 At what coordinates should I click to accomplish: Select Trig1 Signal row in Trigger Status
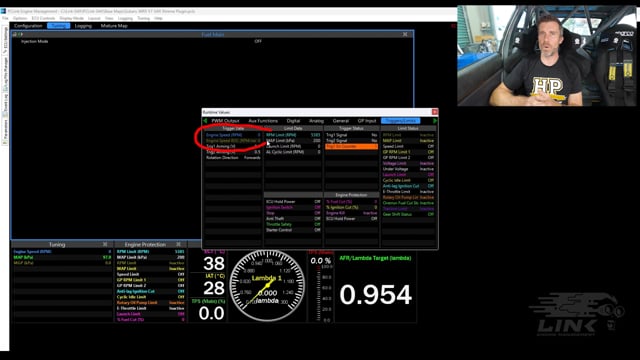[351, 135]
